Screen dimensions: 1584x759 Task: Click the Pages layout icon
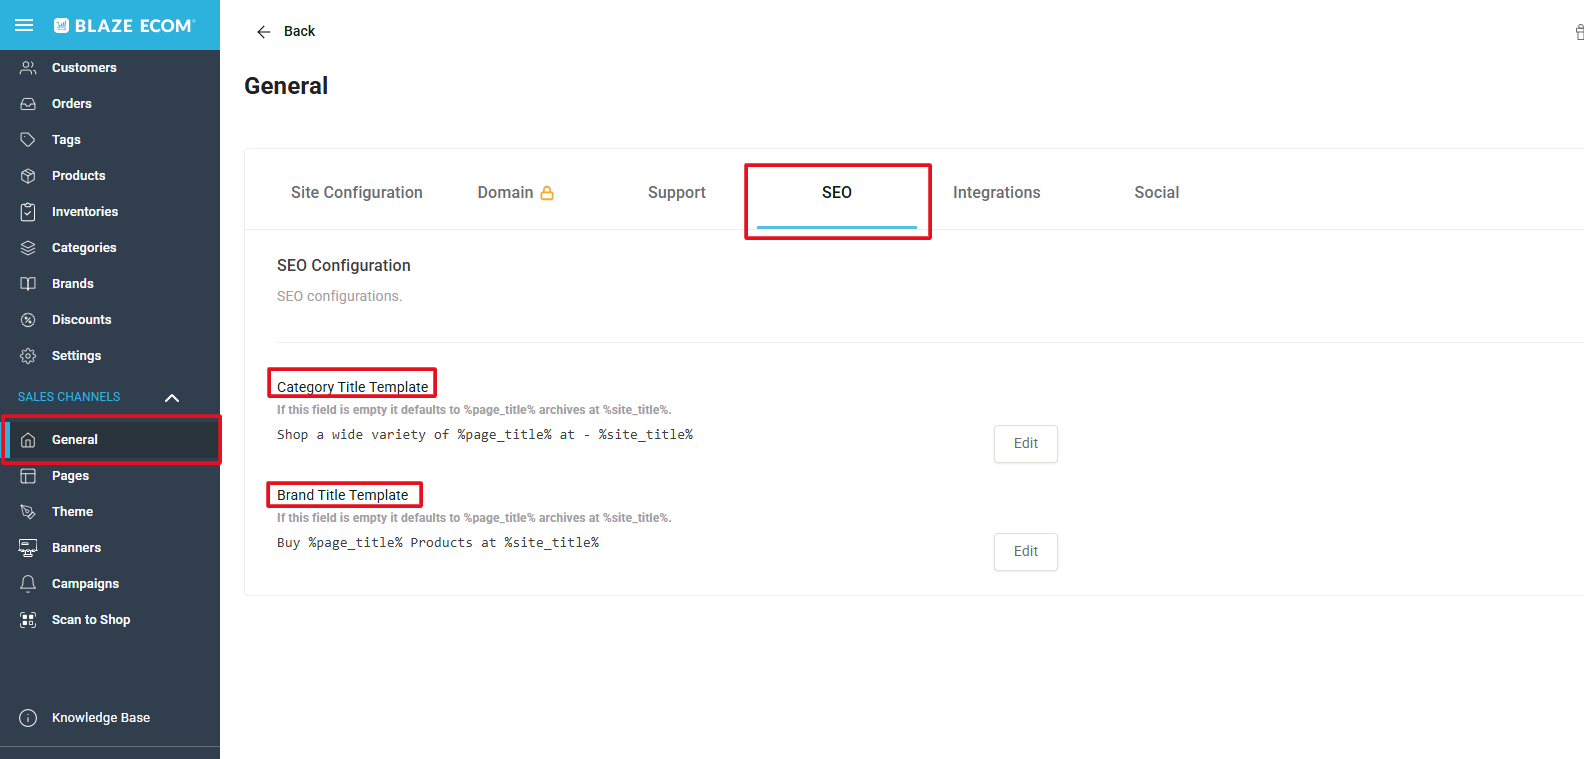point(28,476)
